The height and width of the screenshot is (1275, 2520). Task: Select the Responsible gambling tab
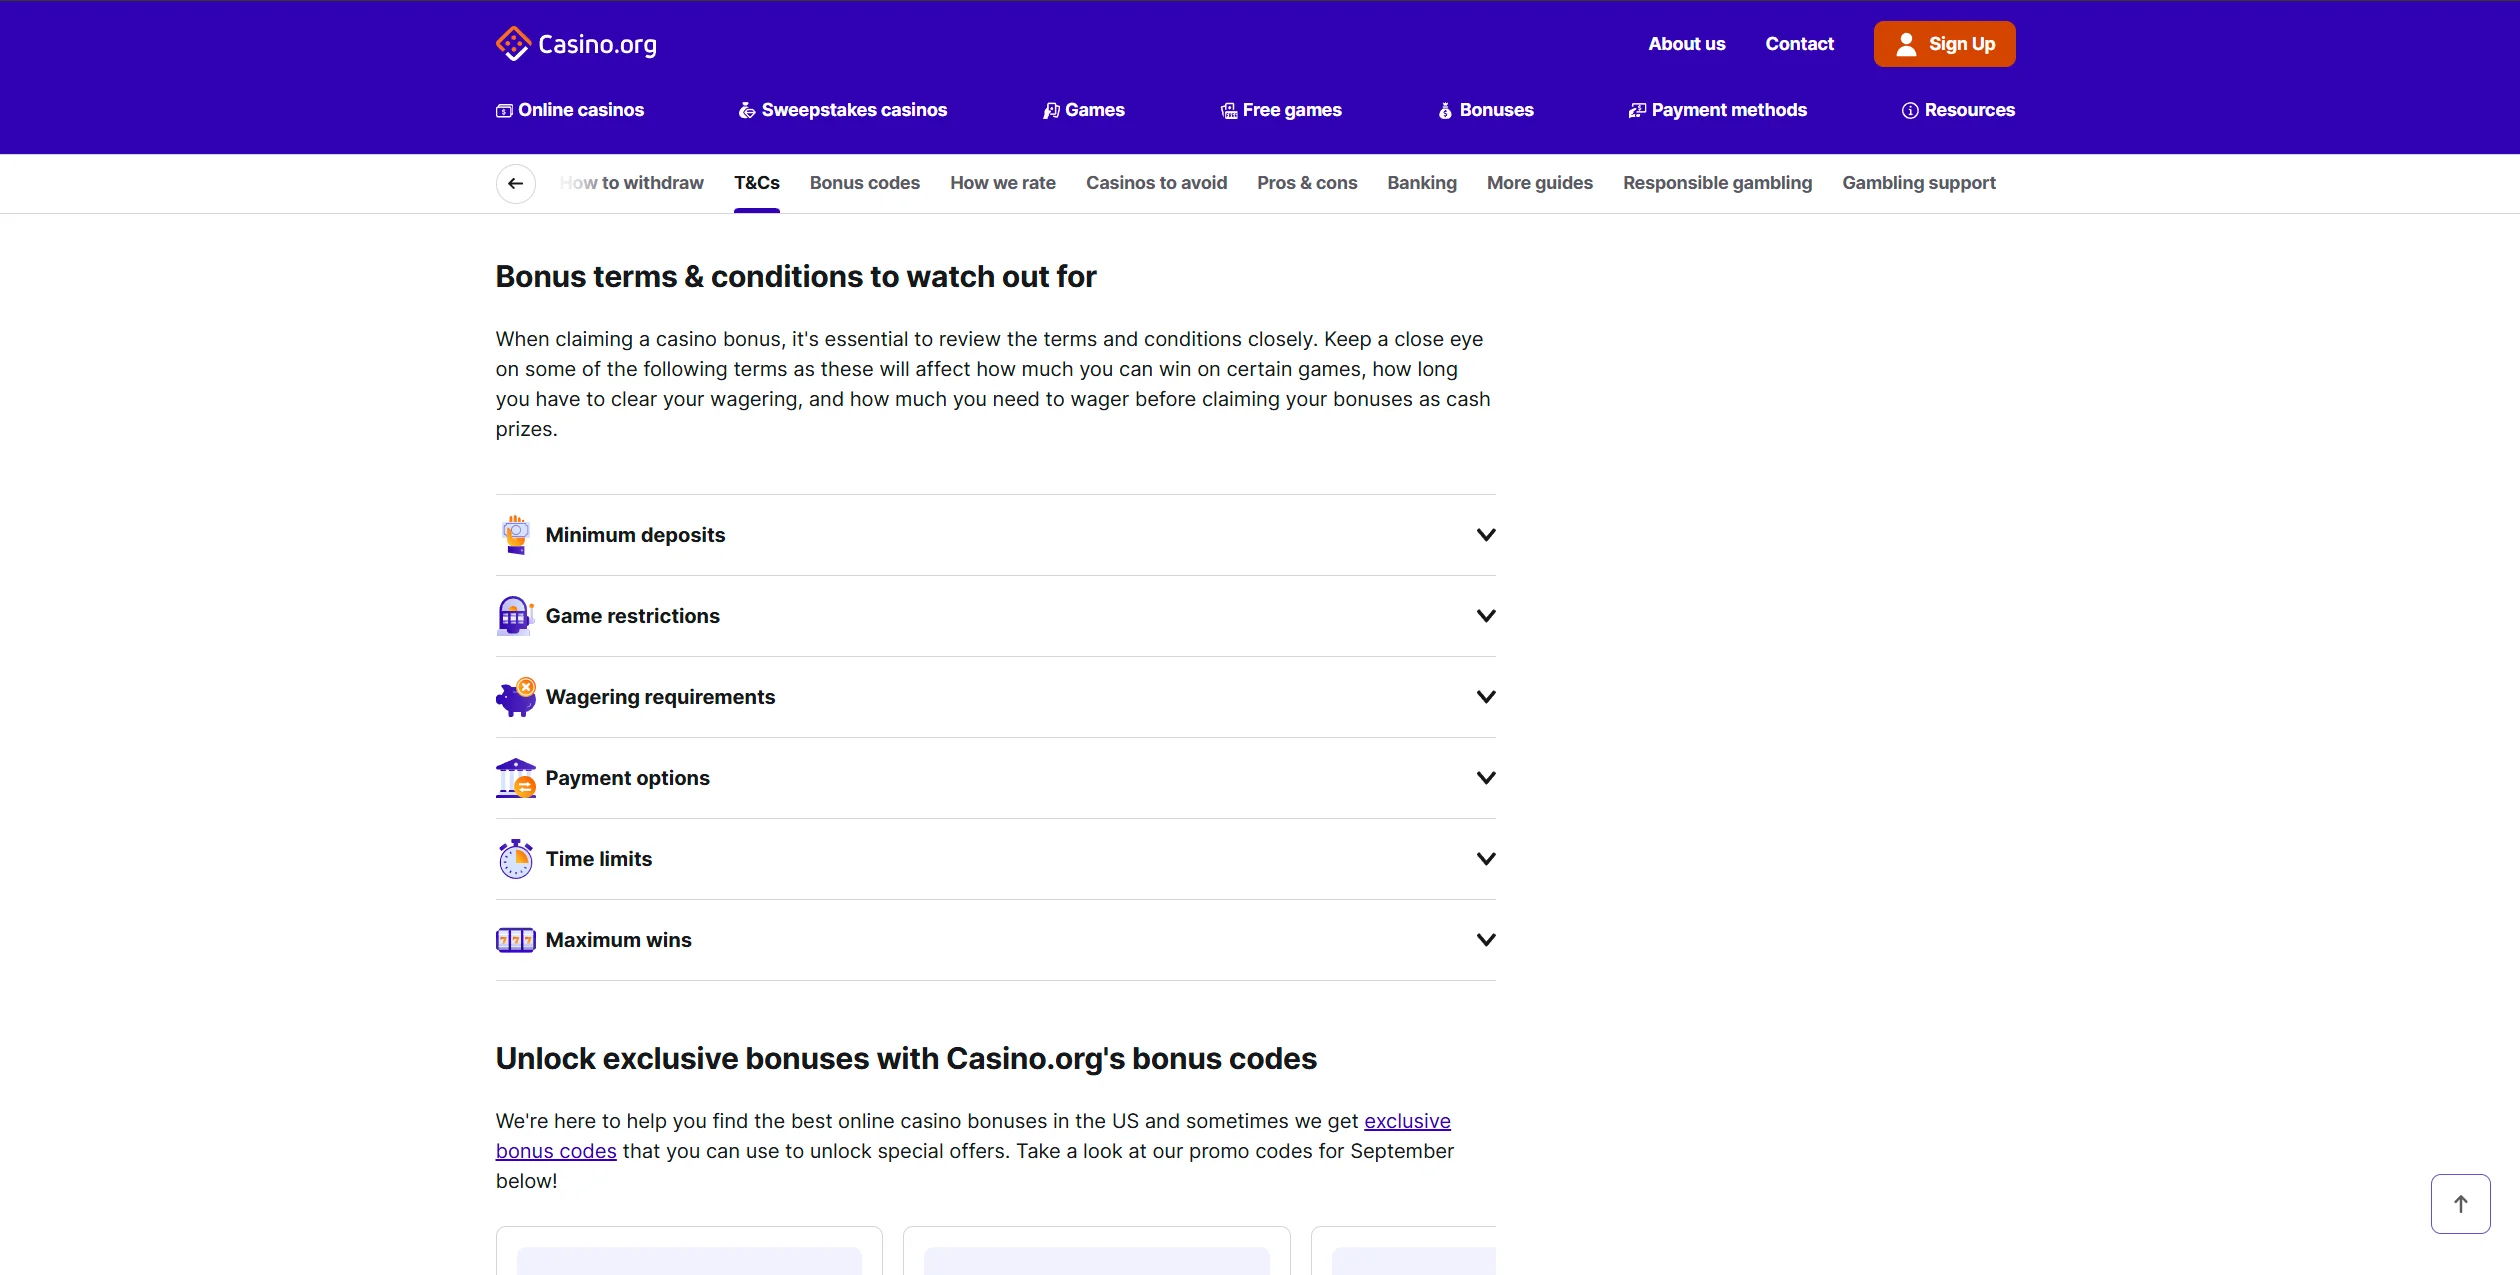point(1718,183)
